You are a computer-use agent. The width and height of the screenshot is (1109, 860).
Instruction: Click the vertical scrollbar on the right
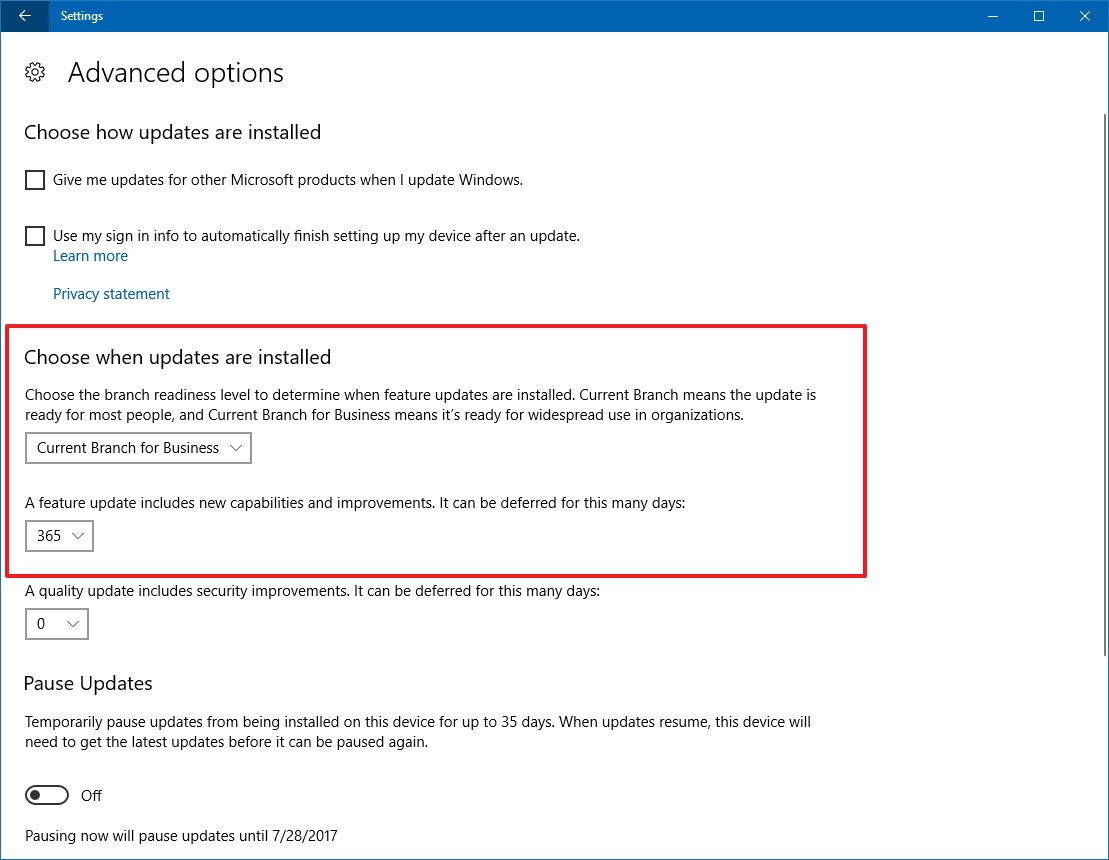tap(1101, 400)
